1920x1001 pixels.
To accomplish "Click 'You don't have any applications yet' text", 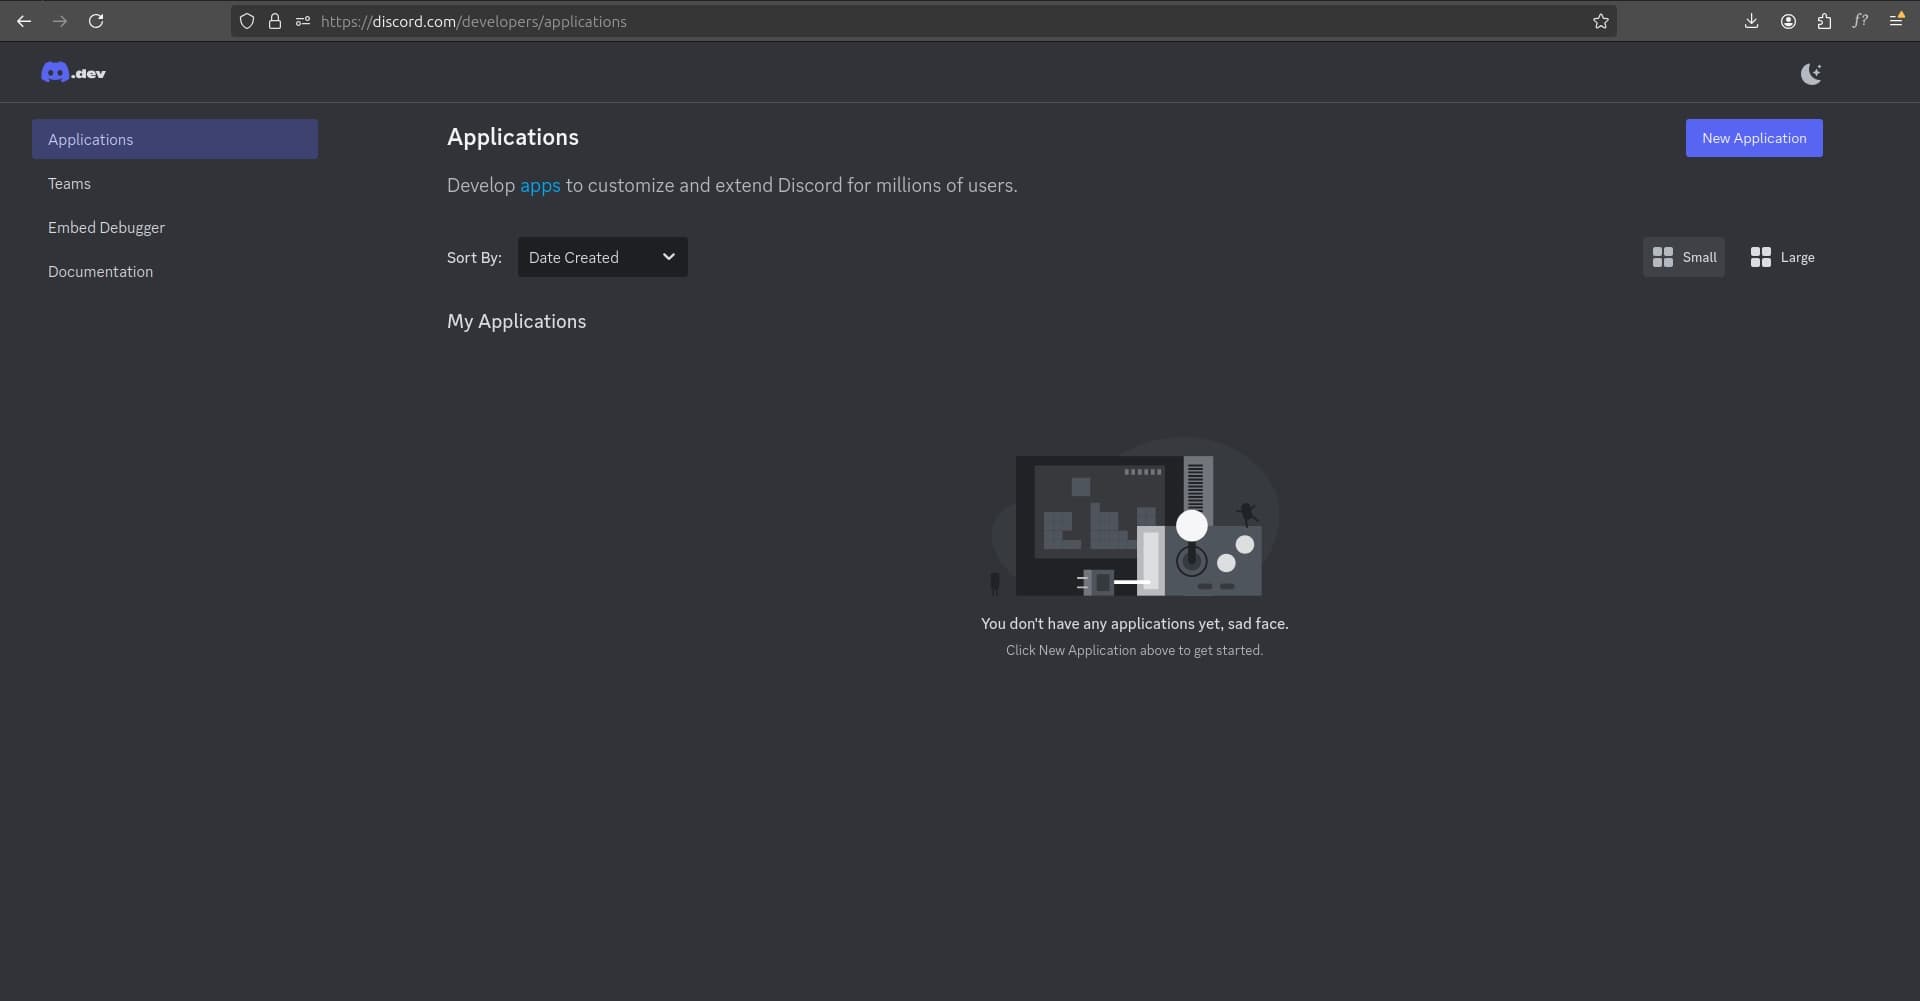I will [x=1134, y=624].
